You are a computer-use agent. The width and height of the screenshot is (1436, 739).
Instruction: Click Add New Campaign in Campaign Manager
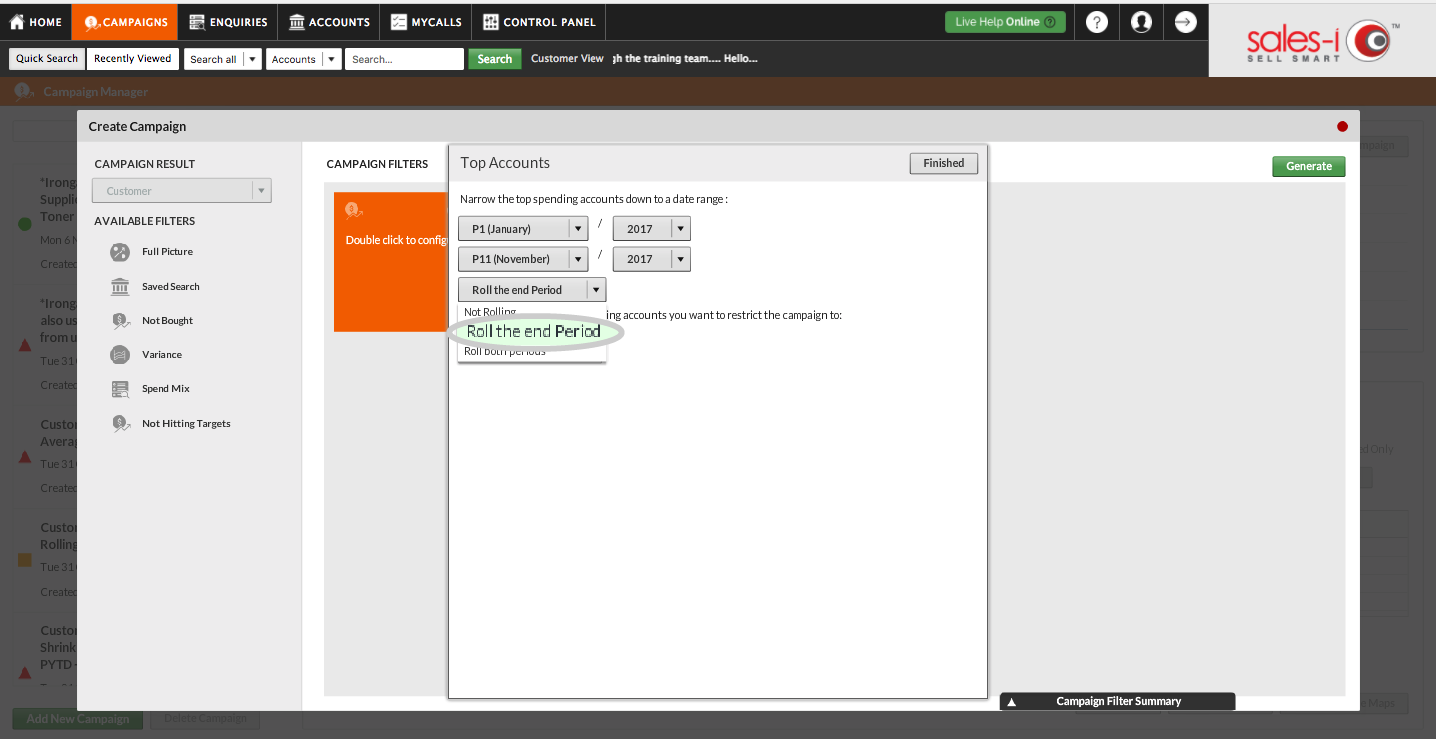[78, 719]
